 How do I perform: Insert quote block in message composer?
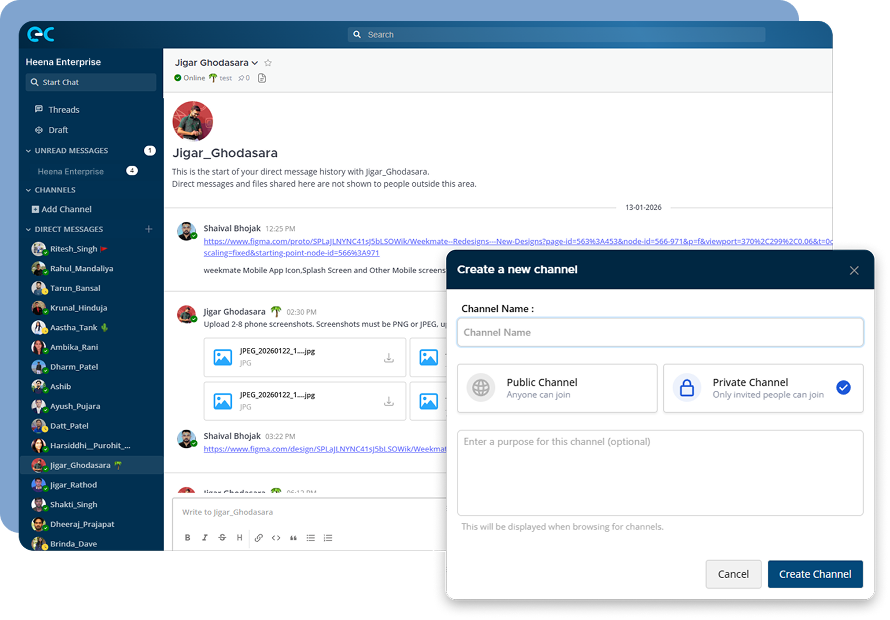pos(293,538)
